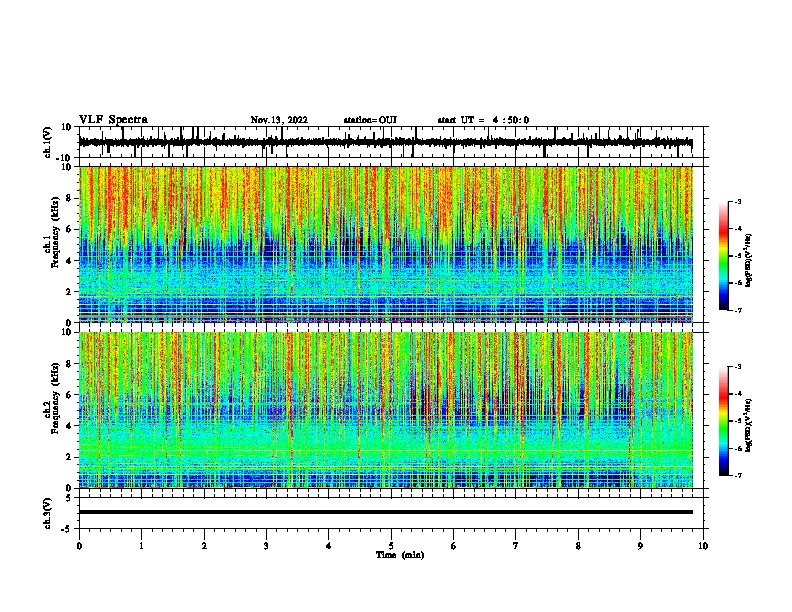Click the "8" kHz tick of ch.1 spectrogram
792x612 pixels.
[x=70, y=198]
